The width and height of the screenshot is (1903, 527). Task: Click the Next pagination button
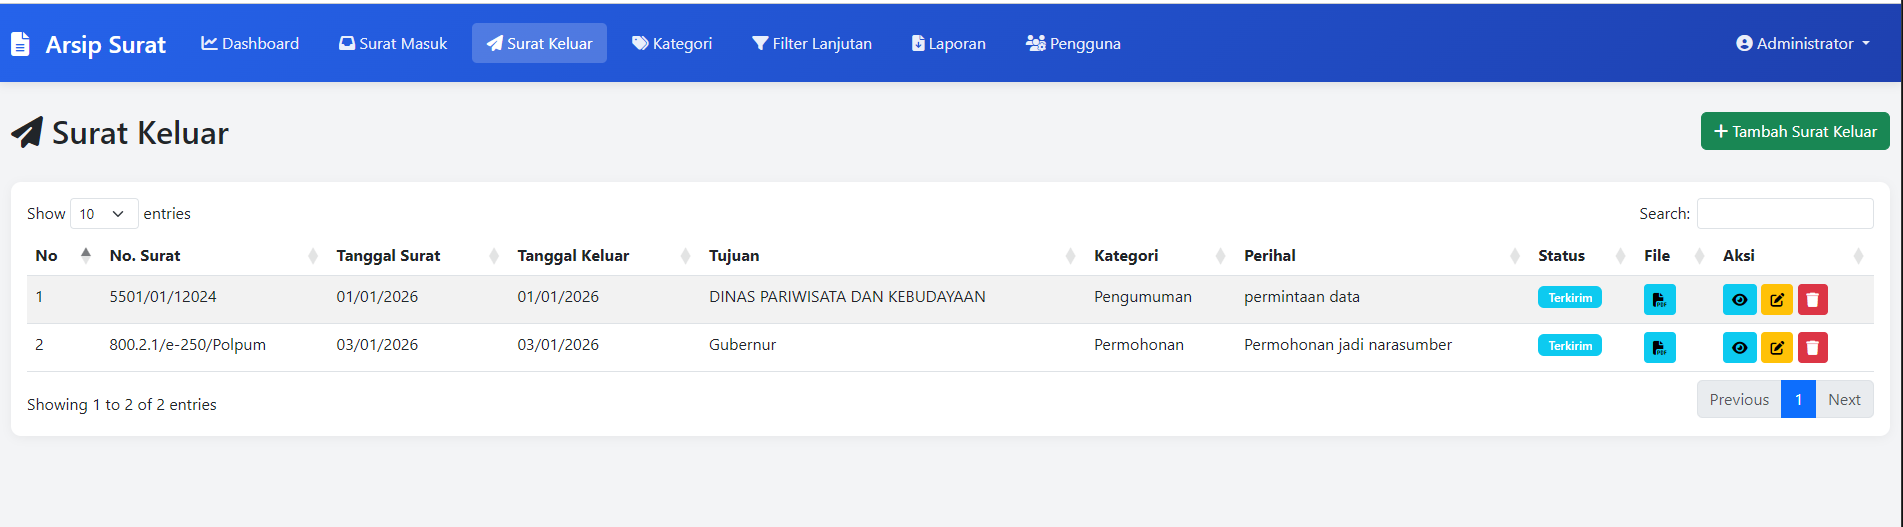[x=1844, y=399]
